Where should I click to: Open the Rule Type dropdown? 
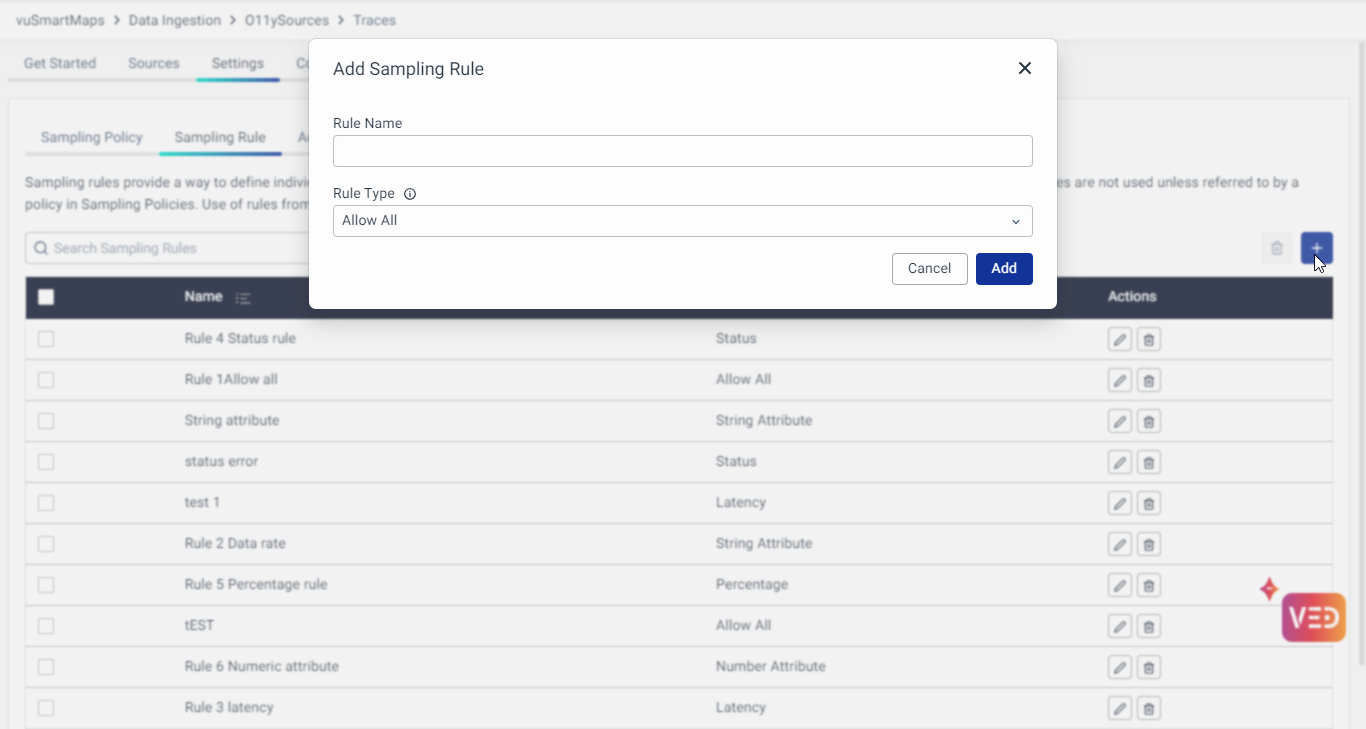(682, 221)
